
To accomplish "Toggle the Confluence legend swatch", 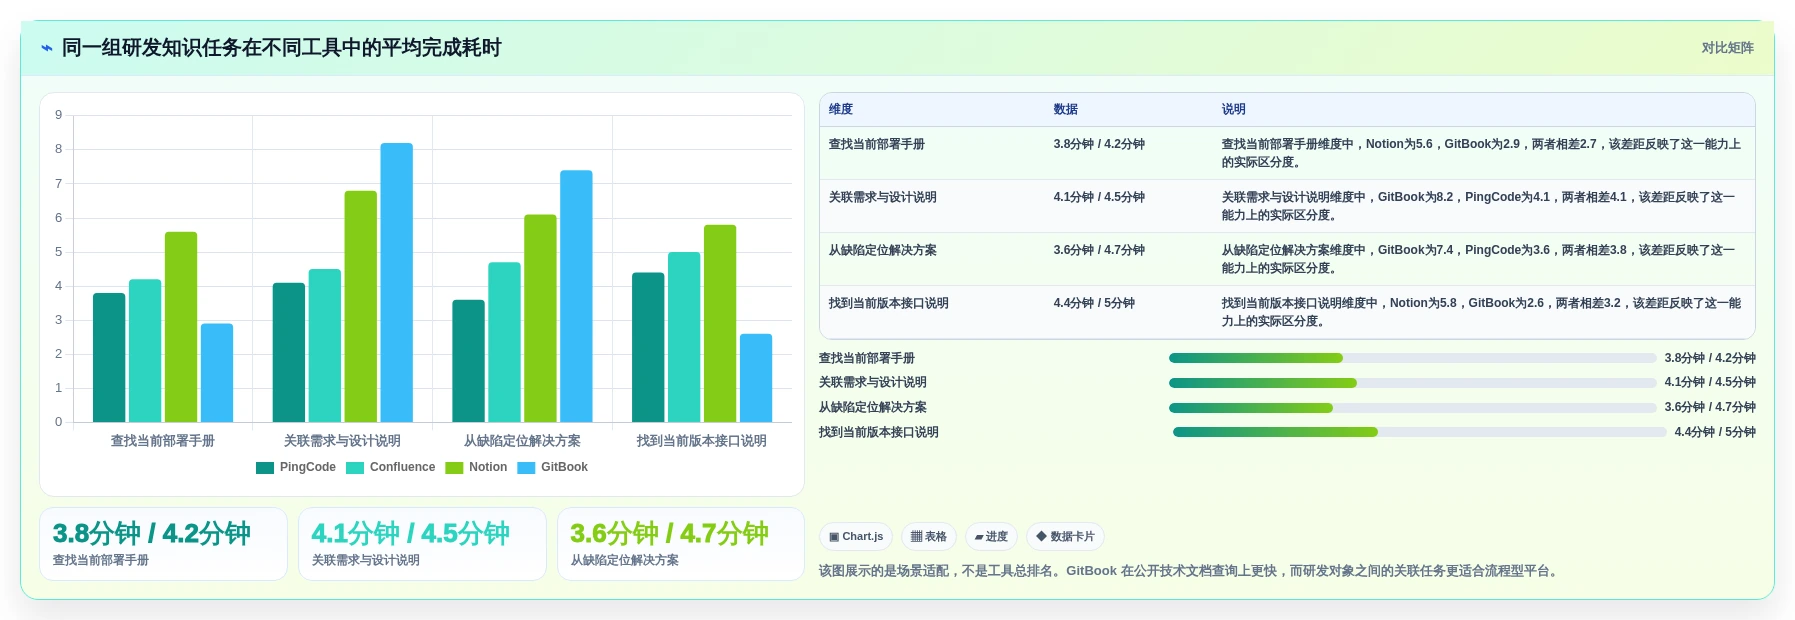I will [x=355, y=468].
